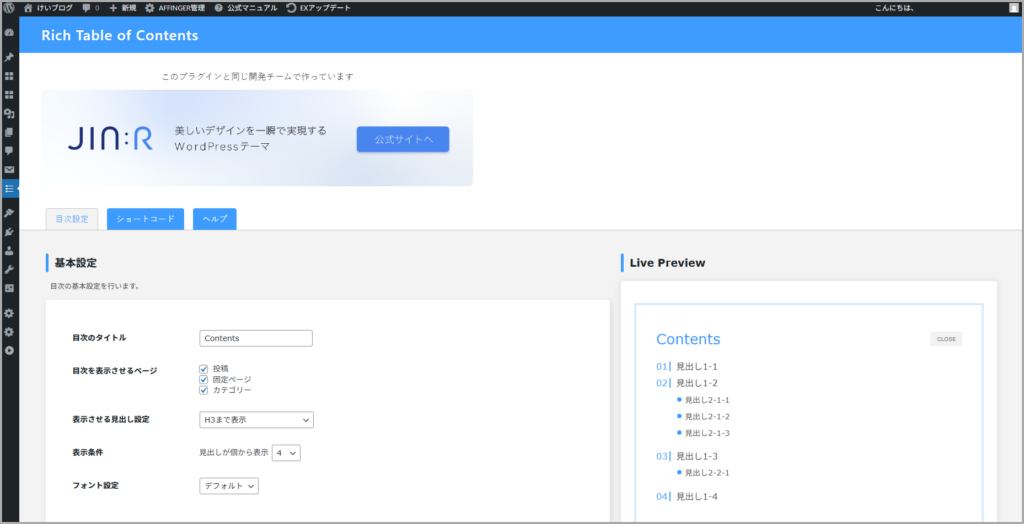Open the Dashboard from the sidebar

[x=9, y=32]
